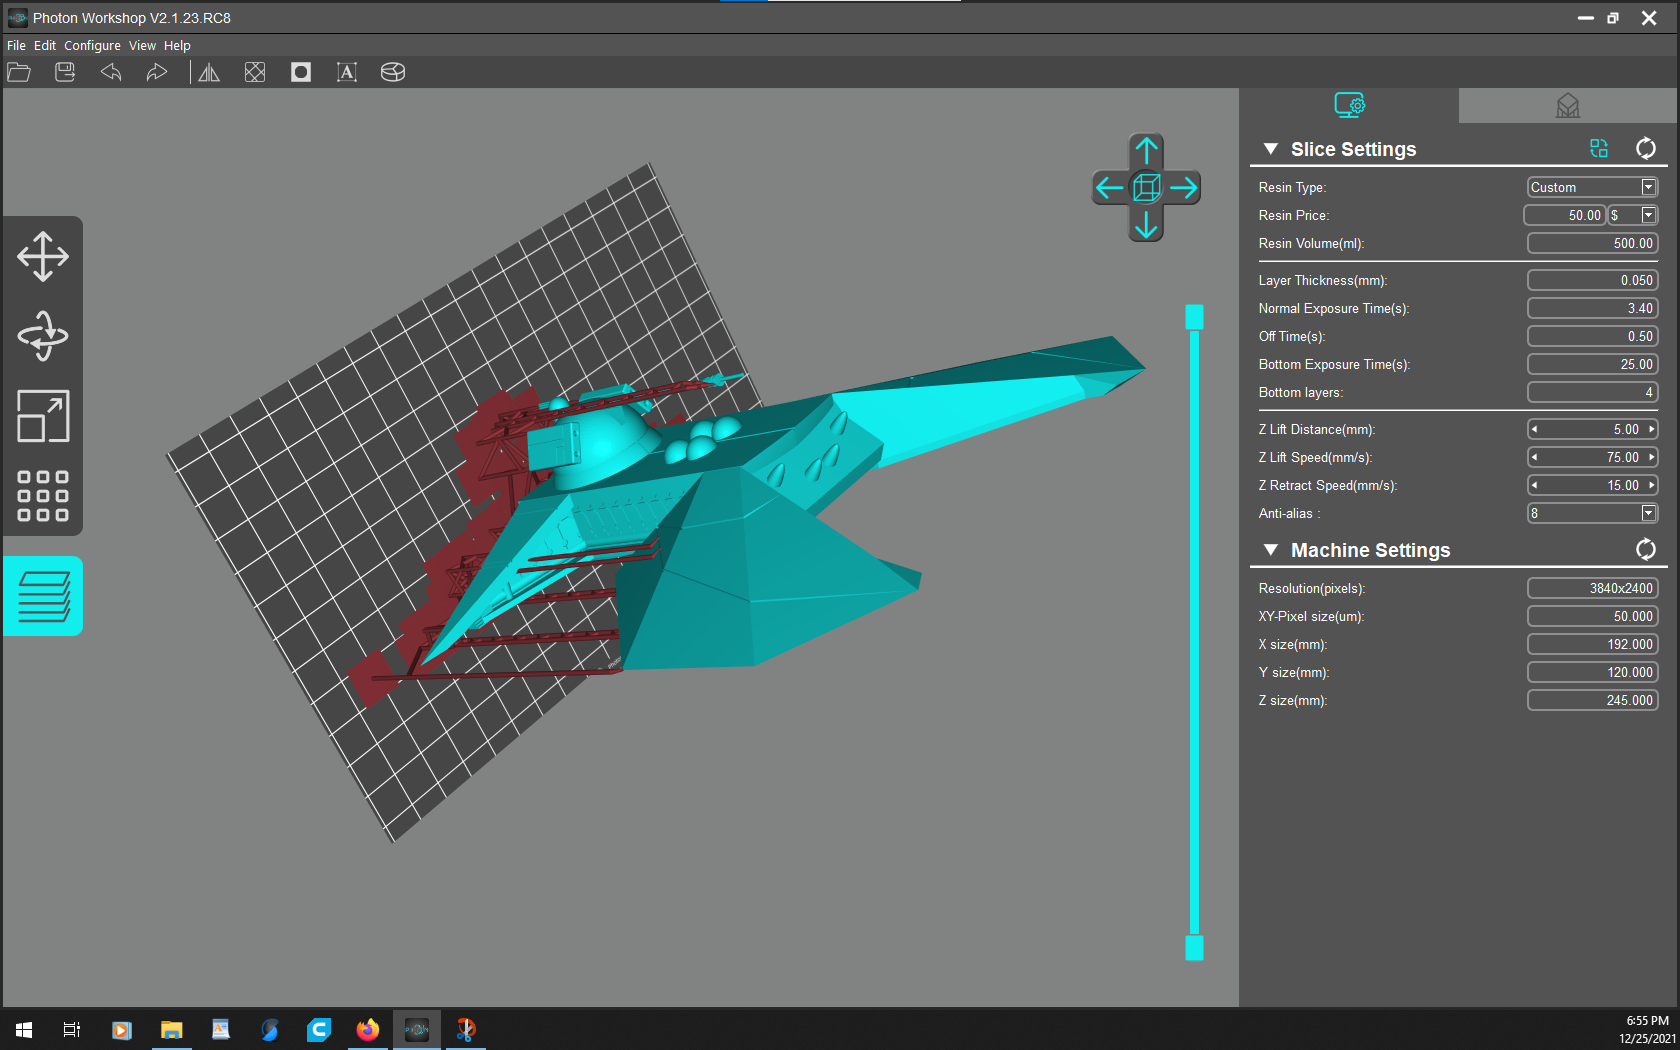1680x1050 pixels.
Task: Collapse the Slice Settings section
Action: tap(1270, 148)
